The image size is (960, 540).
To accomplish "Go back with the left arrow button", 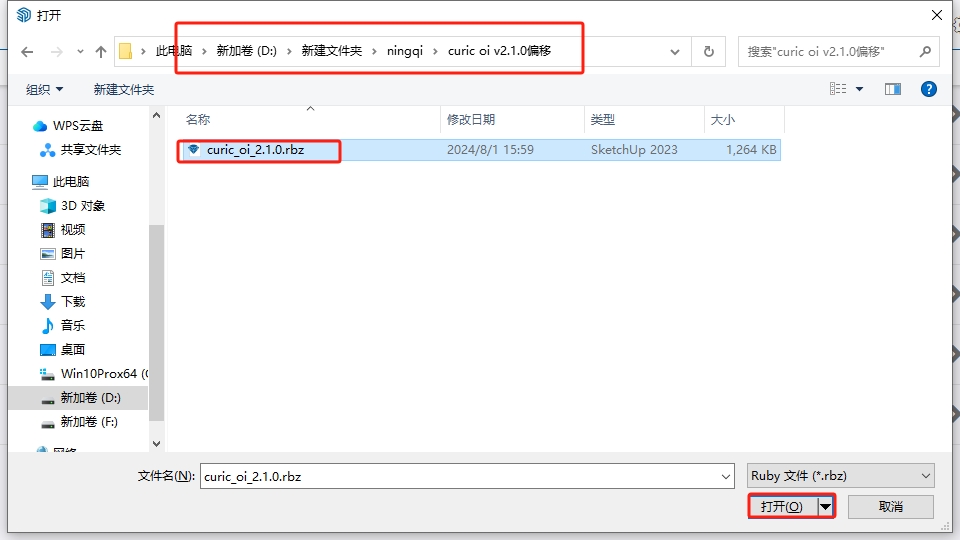I will click(27, 52).
